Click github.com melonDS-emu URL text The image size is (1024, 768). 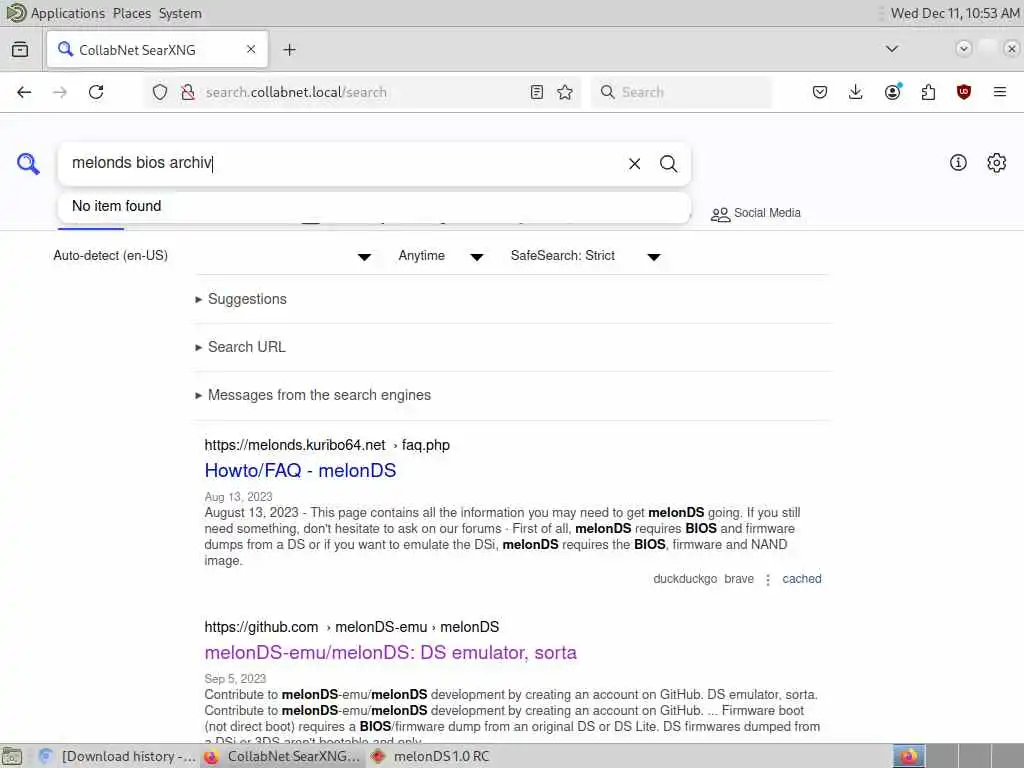351,627
